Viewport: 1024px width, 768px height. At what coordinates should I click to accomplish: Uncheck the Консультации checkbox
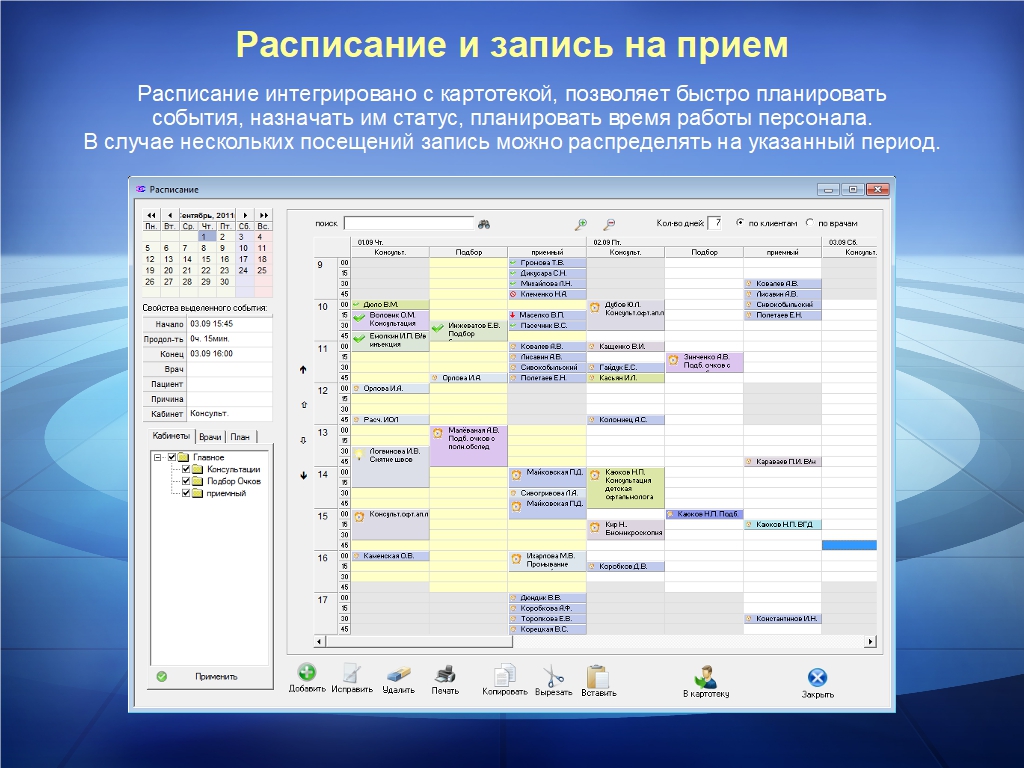(x=186, y=469)
